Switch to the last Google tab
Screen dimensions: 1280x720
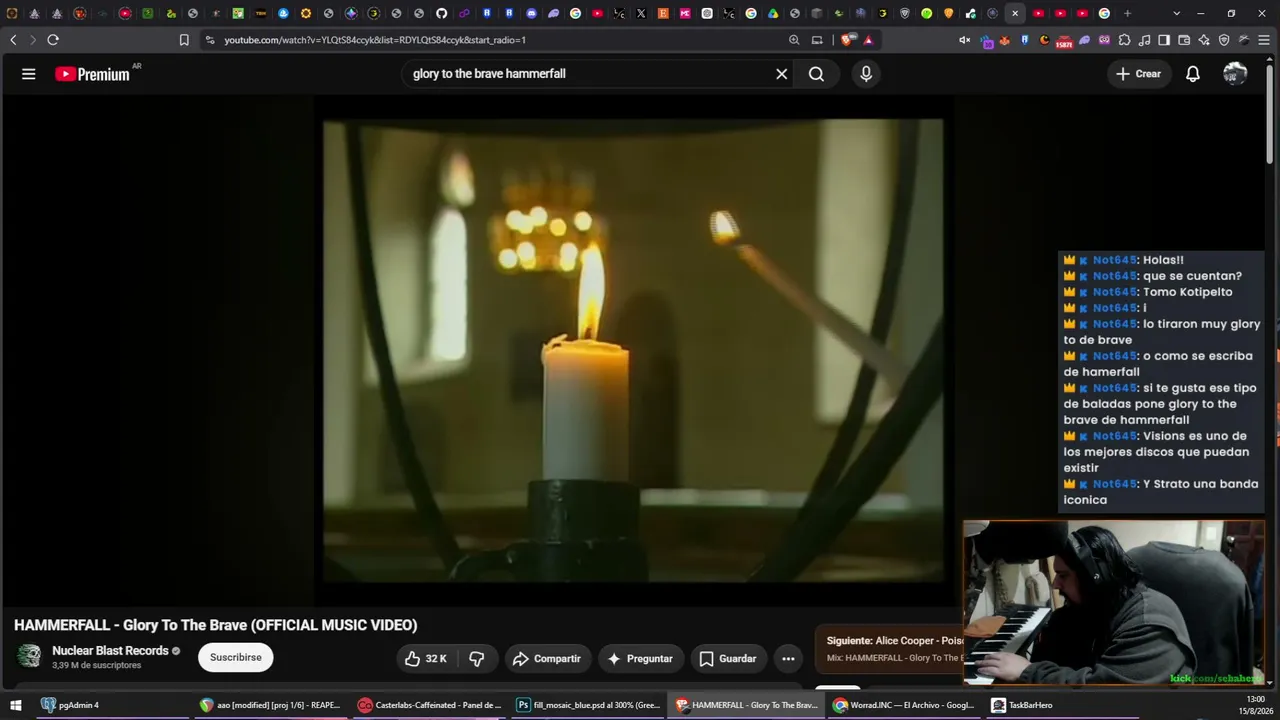[x=1104, y=13]
